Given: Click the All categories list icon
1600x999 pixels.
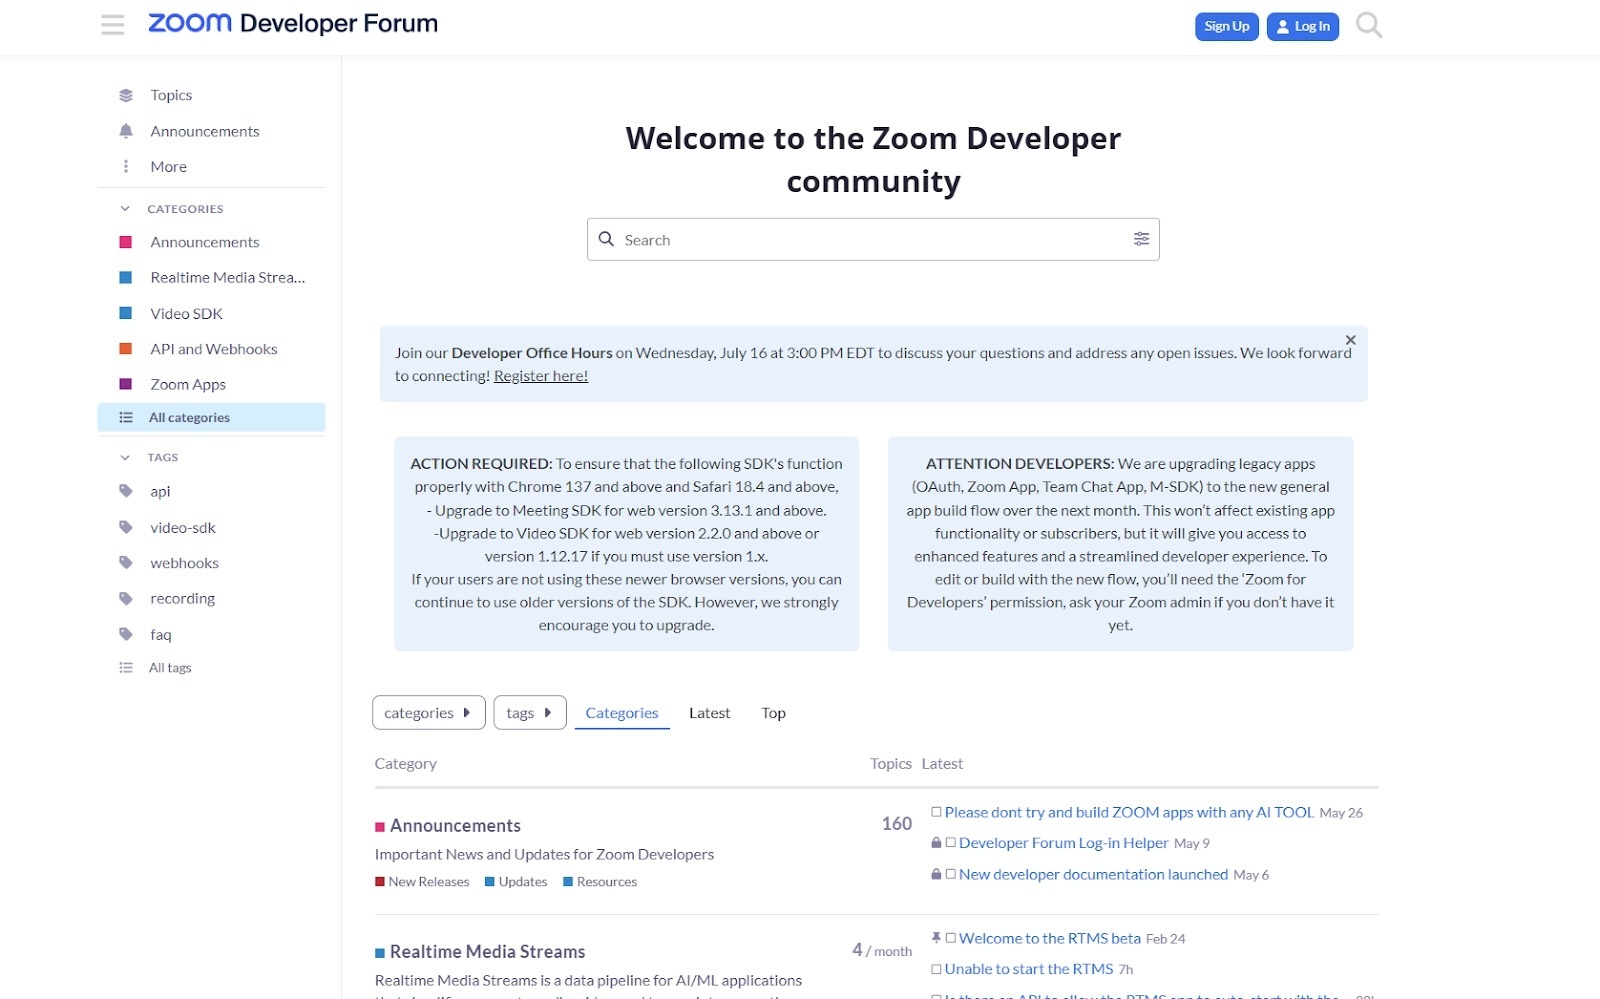Looking at the screenshot, I should [x=126, y=418].
